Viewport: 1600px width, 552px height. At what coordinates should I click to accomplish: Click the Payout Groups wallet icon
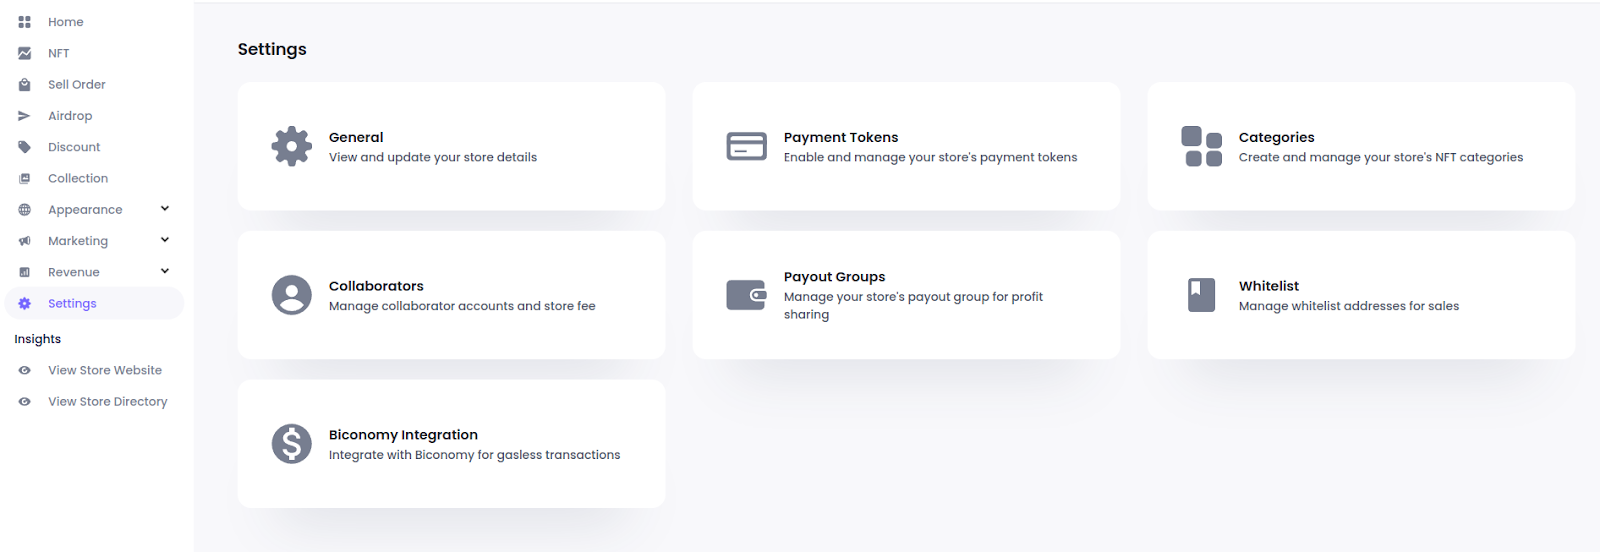[x=746, y=295]
